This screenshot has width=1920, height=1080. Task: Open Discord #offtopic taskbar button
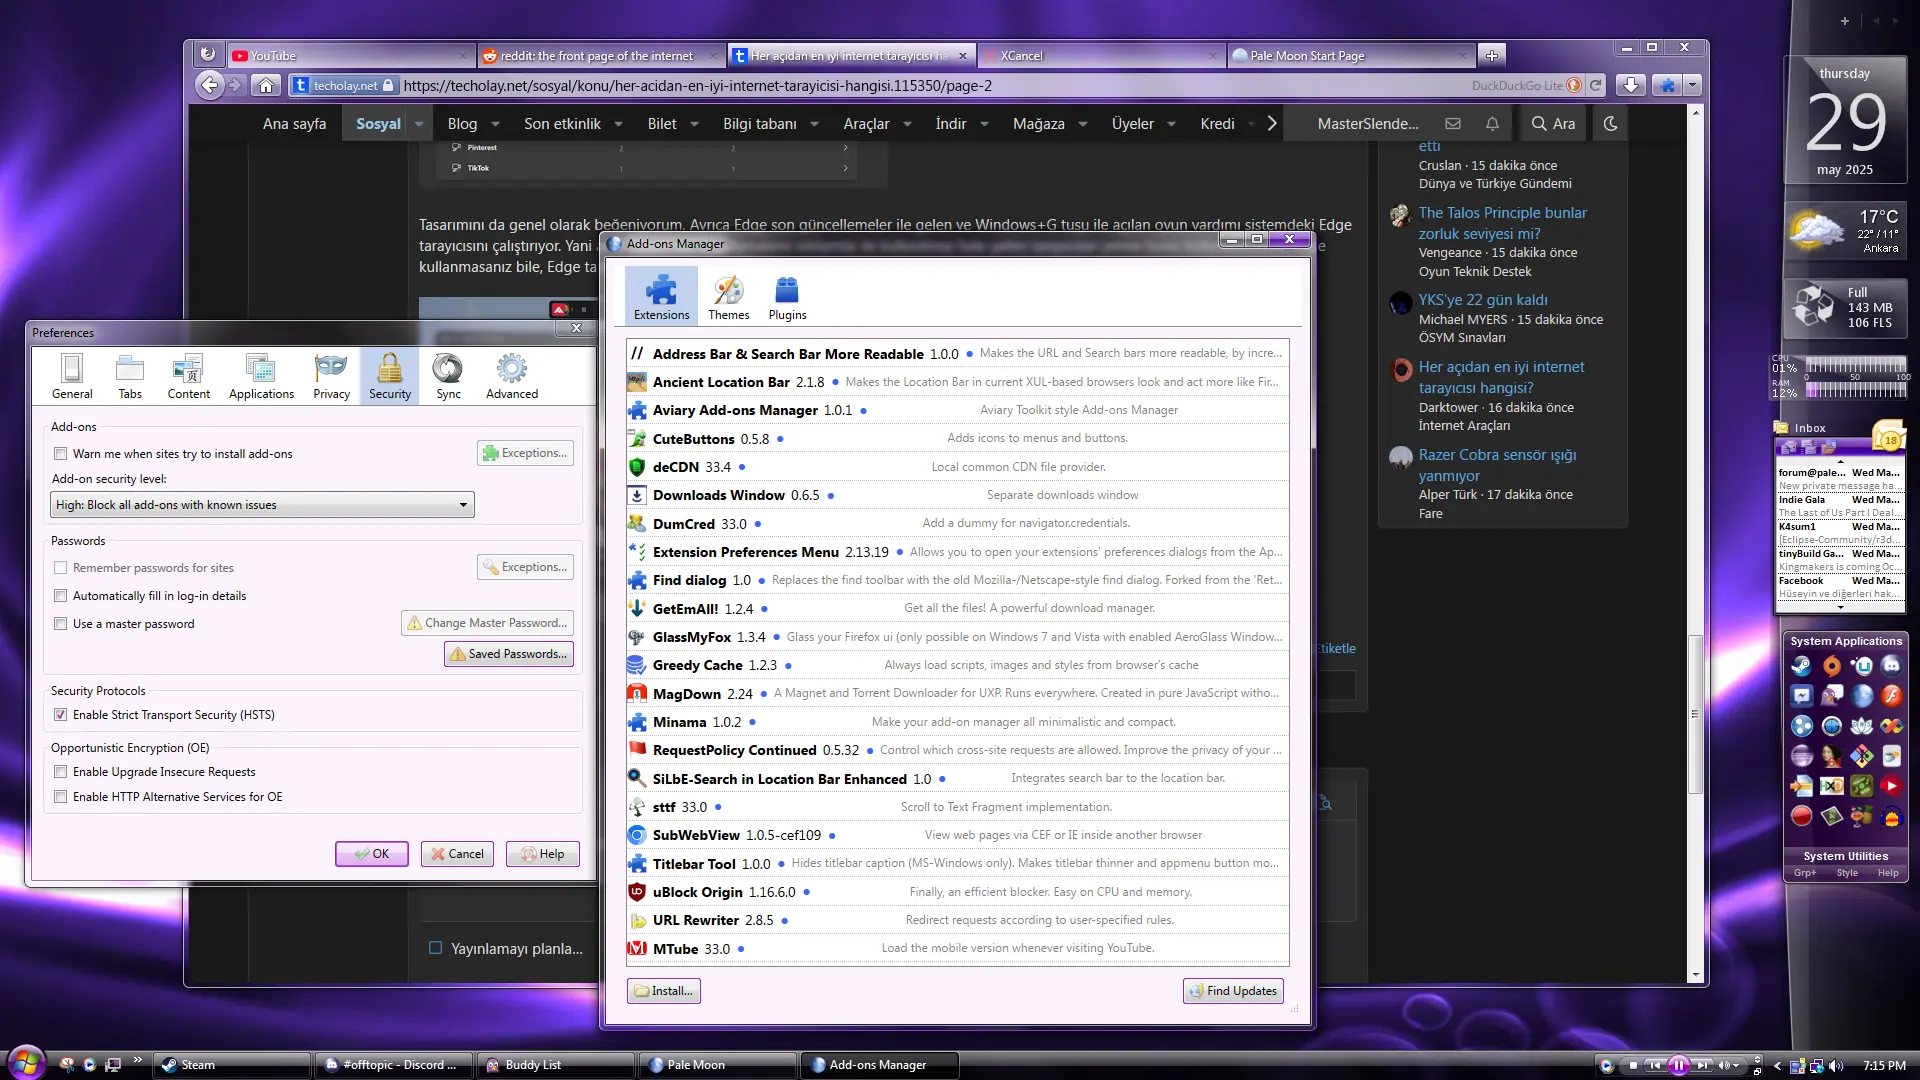click(x=394, y=1065)
